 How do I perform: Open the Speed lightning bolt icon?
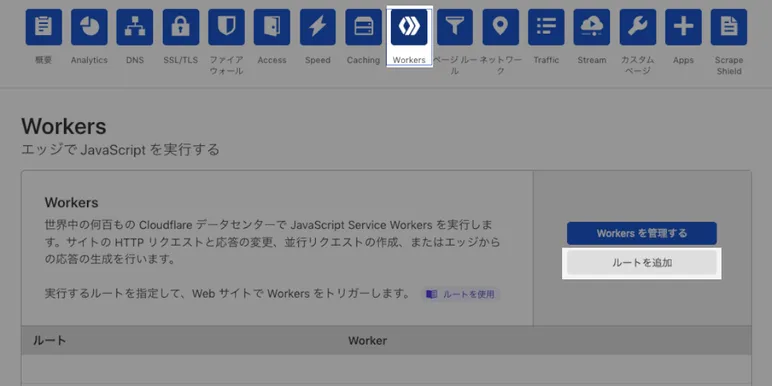pos(318,27)
